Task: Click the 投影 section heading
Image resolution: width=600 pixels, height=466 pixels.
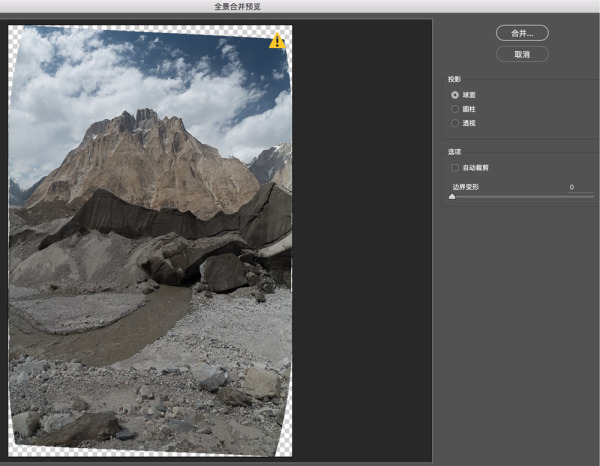Action: (x=454, y=79)
